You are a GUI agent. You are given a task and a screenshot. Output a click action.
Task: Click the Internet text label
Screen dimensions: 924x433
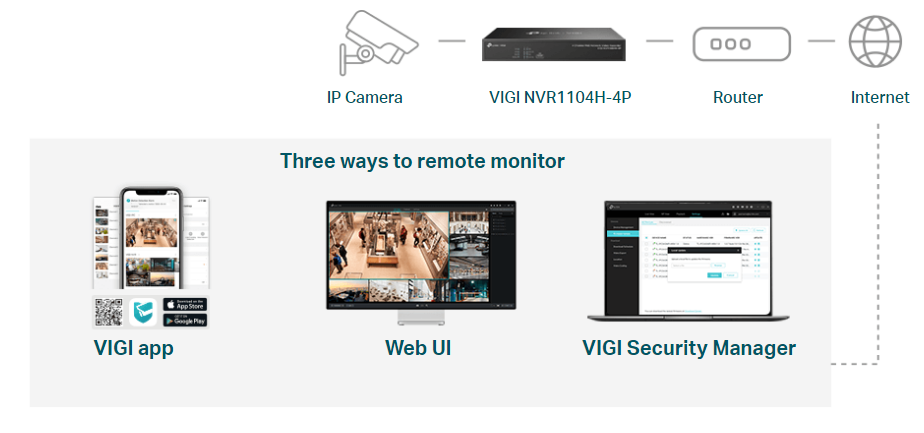[880, 97]
